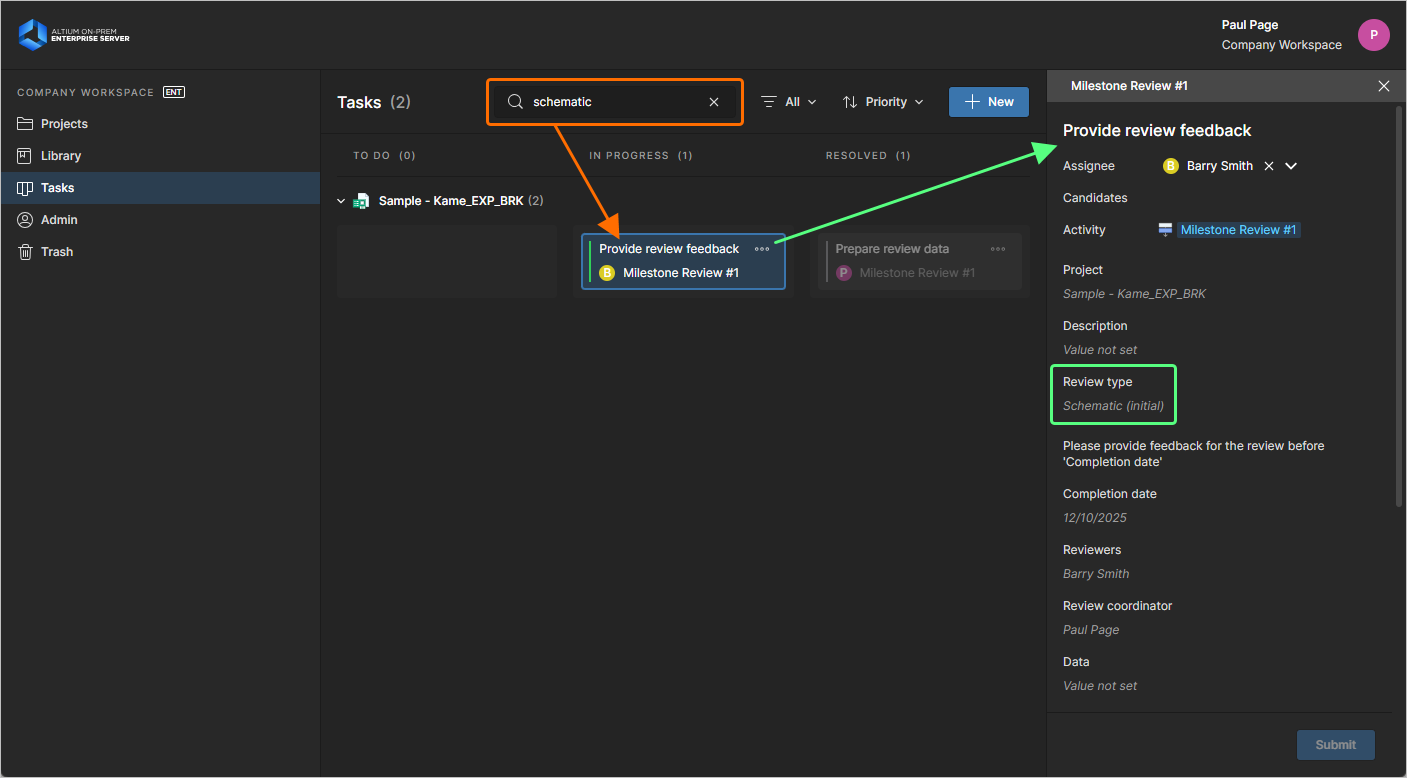
Task: Open the user avatar menu
Action: coord(1373,35)
